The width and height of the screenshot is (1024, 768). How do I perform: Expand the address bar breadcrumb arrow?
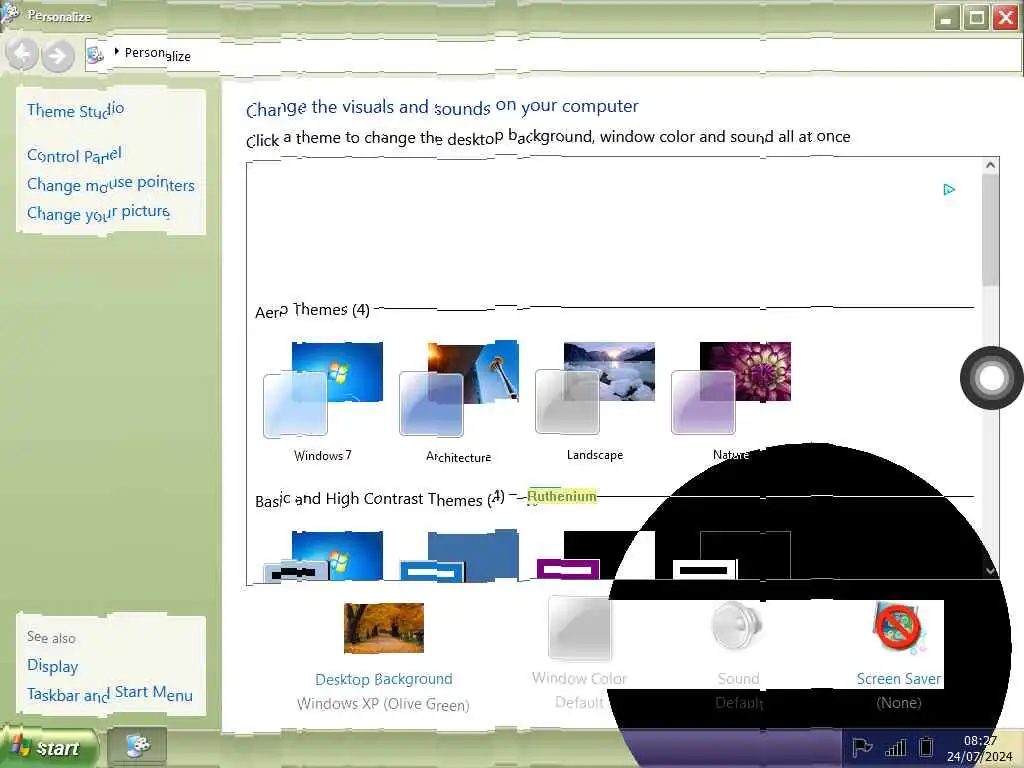[116, 51]
